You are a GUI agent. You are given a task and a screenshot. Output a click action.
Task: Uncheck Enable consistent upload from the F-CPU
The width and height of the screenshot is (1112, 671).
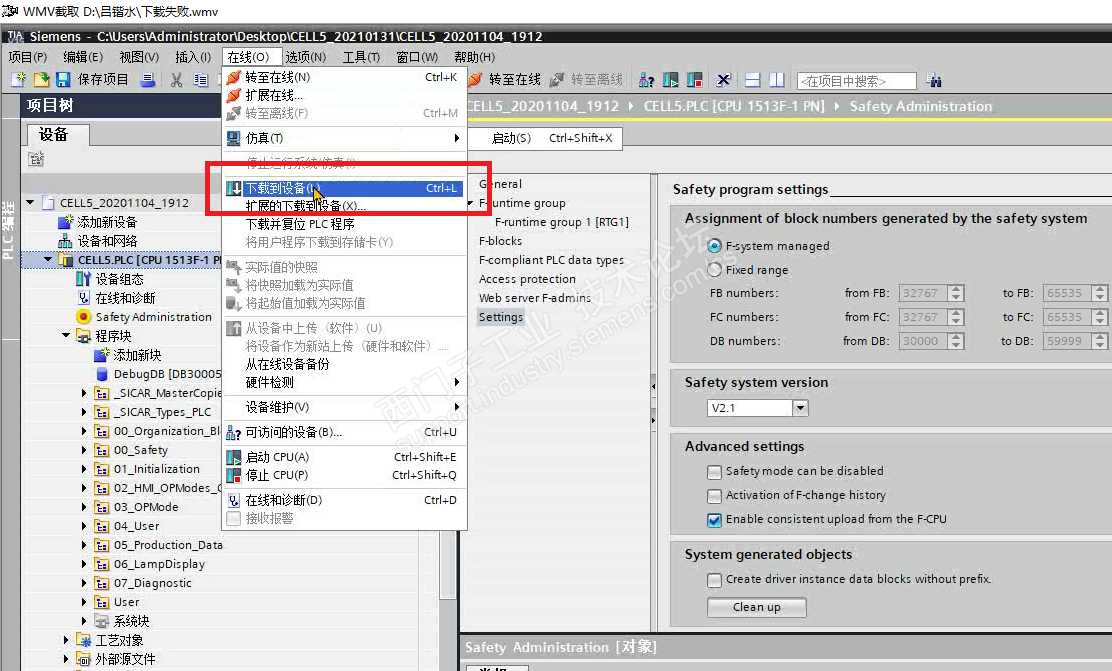pyautogui.click(x=714, y=520)
